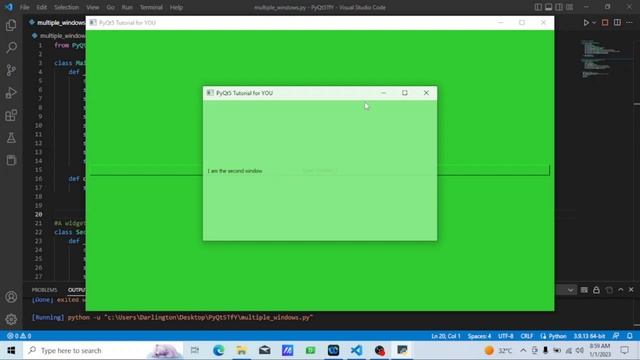
Task: Toggle secondary side bar layout icon
Action: point(559,7)
